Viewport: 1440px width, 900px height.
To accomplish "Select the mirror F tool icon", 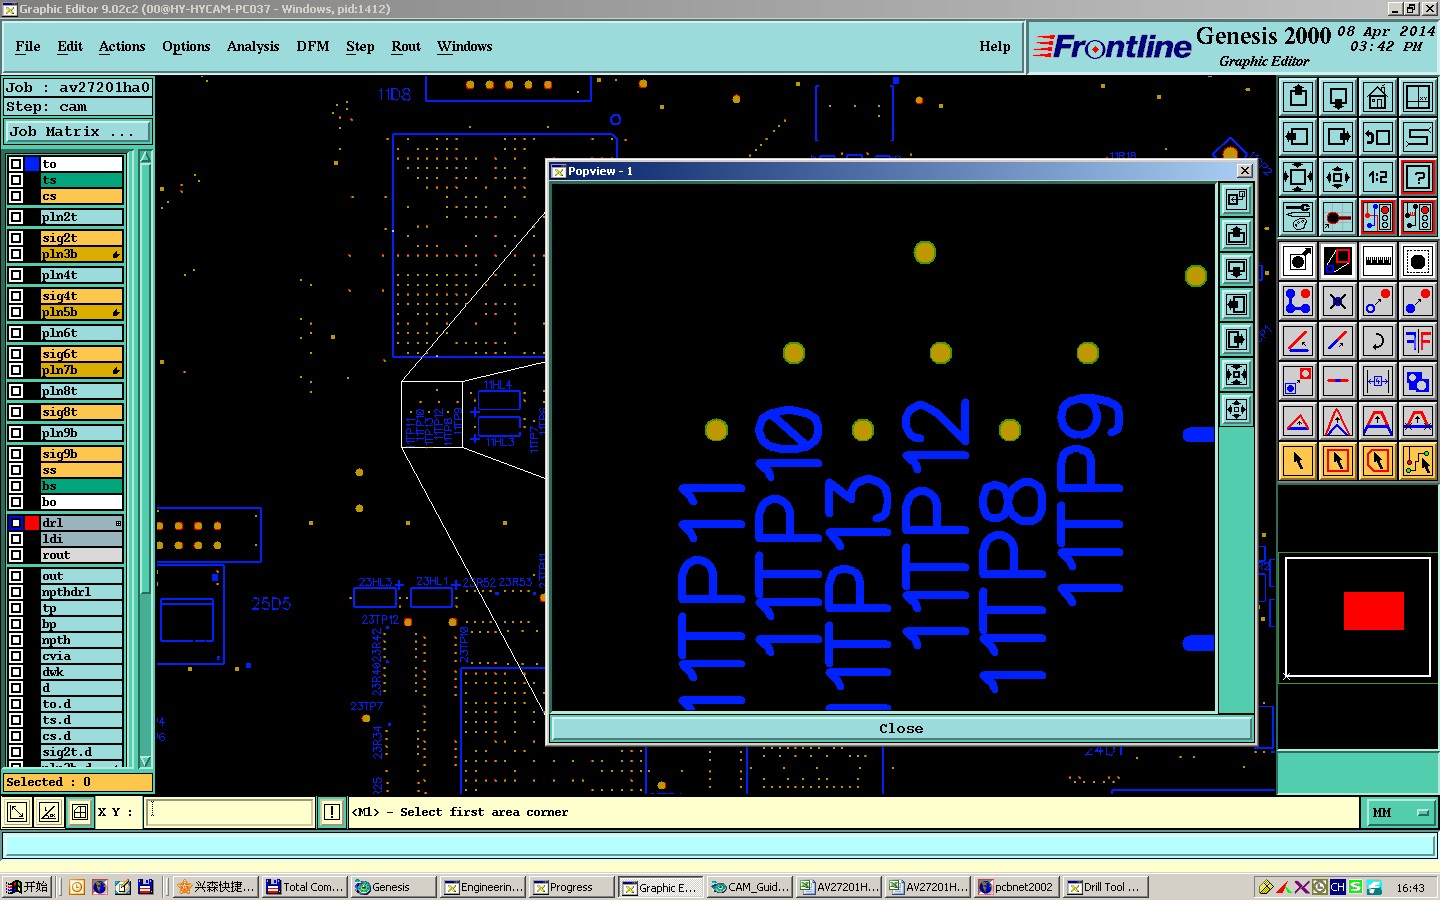I will pos(1418,341).
